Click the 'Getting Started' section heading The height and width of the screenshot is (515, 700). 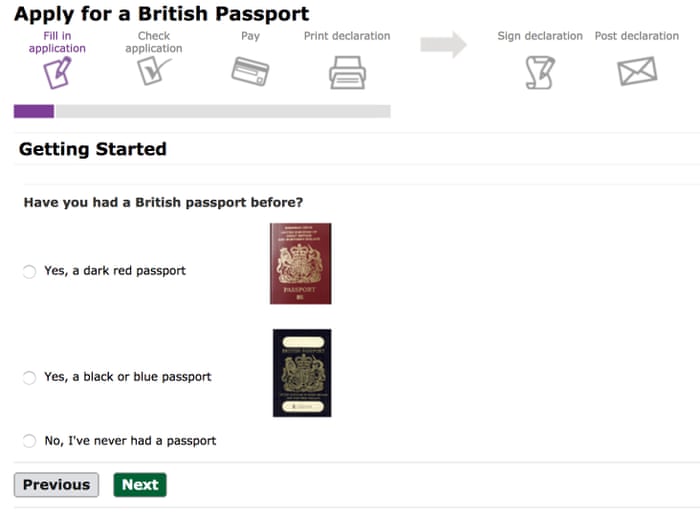92,149
